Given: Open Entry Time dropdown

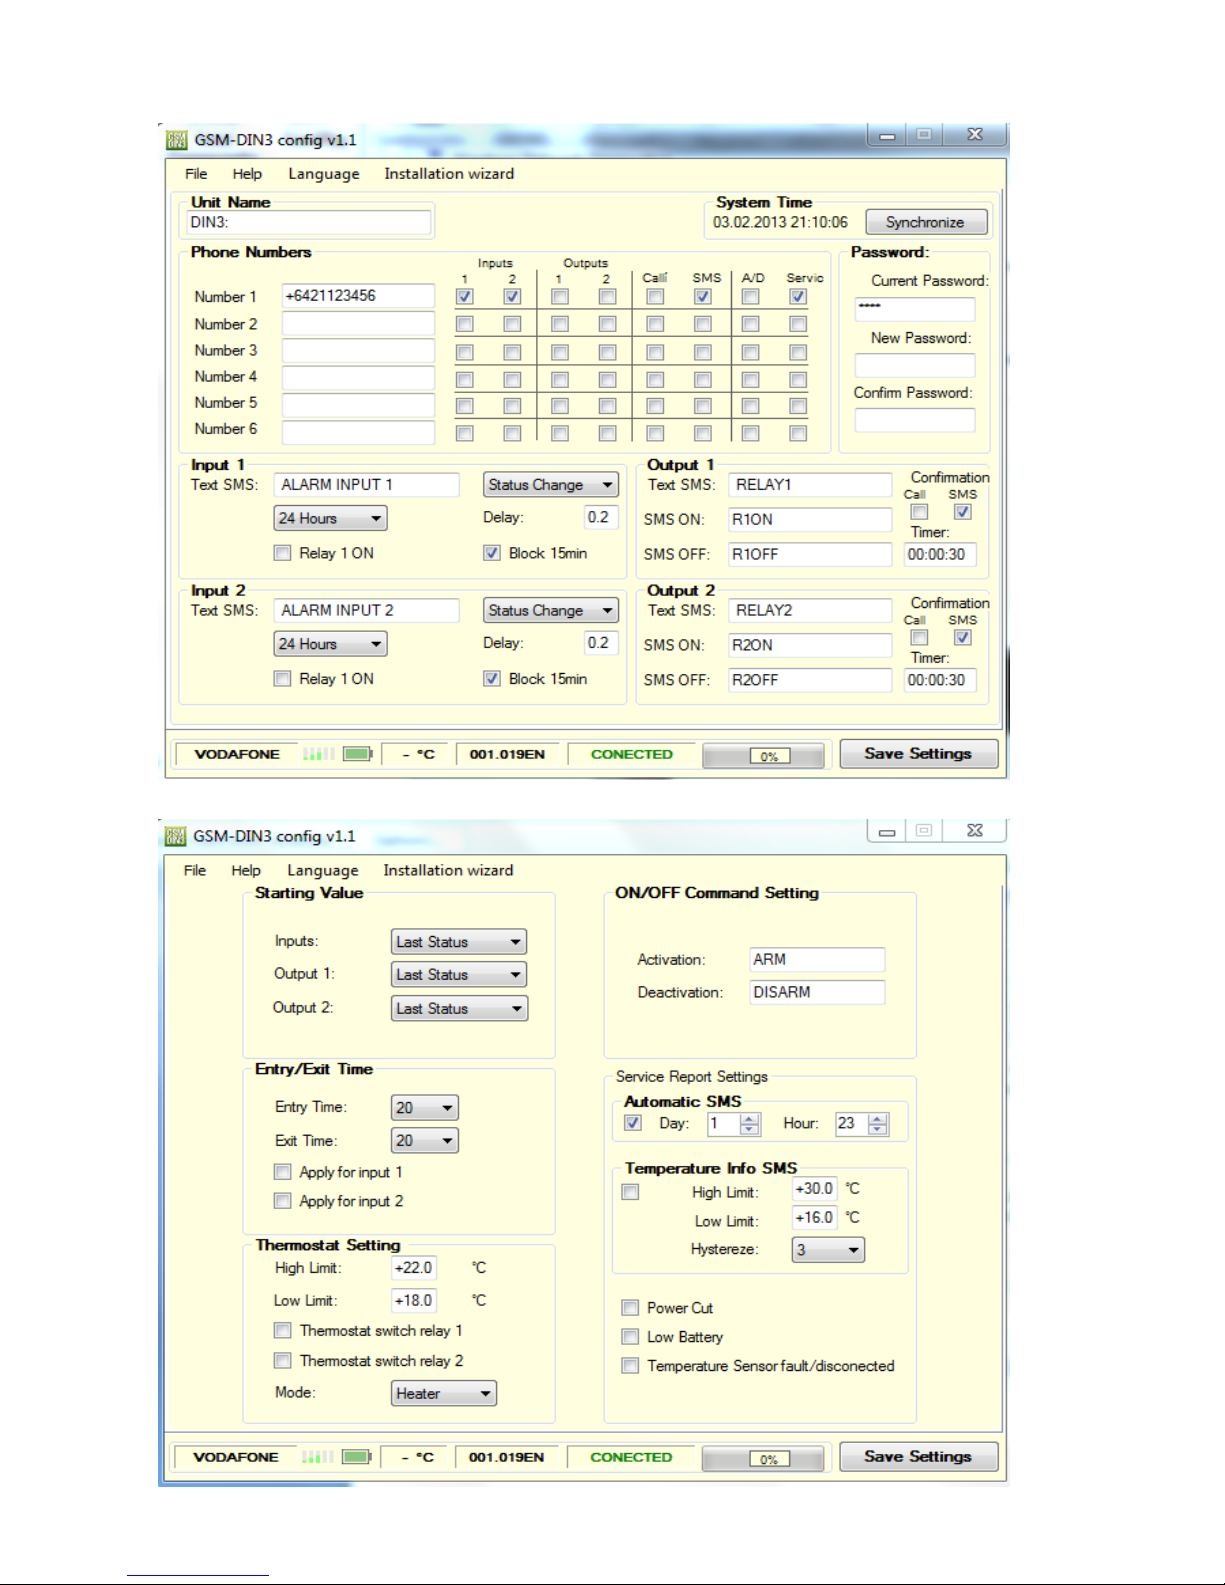Looking at the screenshot, I should click(425, 1108).
